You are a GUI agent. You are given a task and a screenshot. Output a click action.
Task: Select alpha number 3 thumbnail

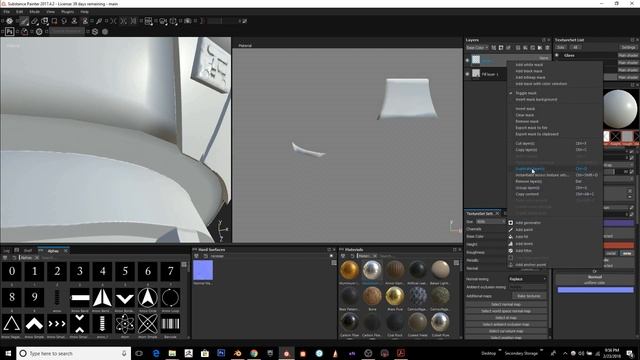click(x=80, y=271)
